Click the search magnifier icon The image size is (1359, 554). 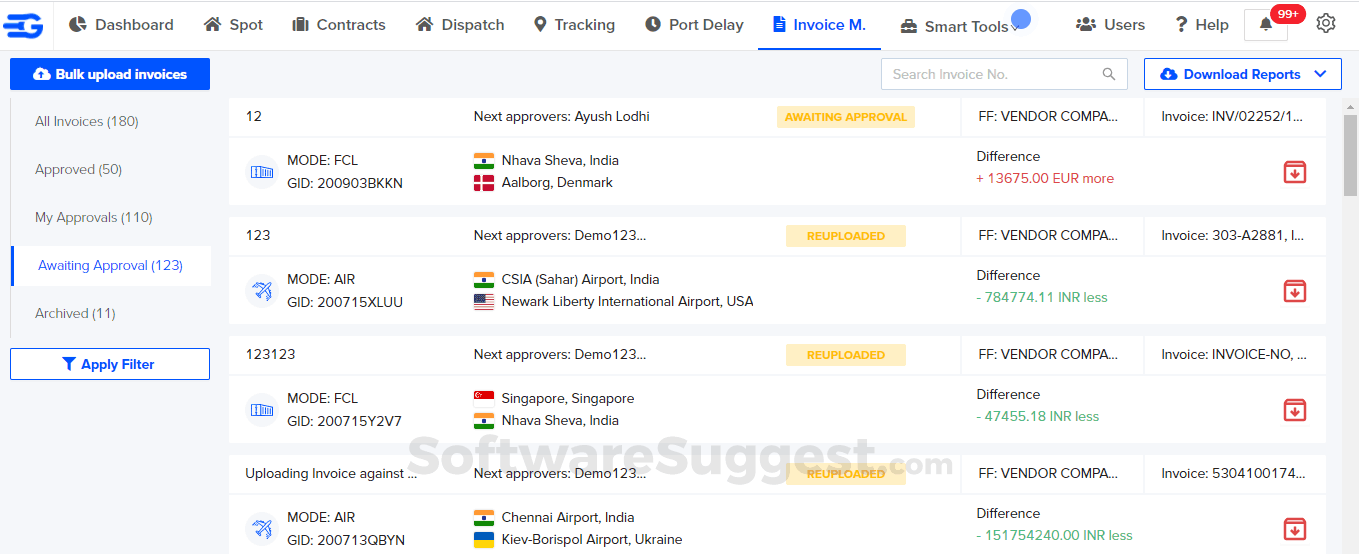[x=1108, y=74]
